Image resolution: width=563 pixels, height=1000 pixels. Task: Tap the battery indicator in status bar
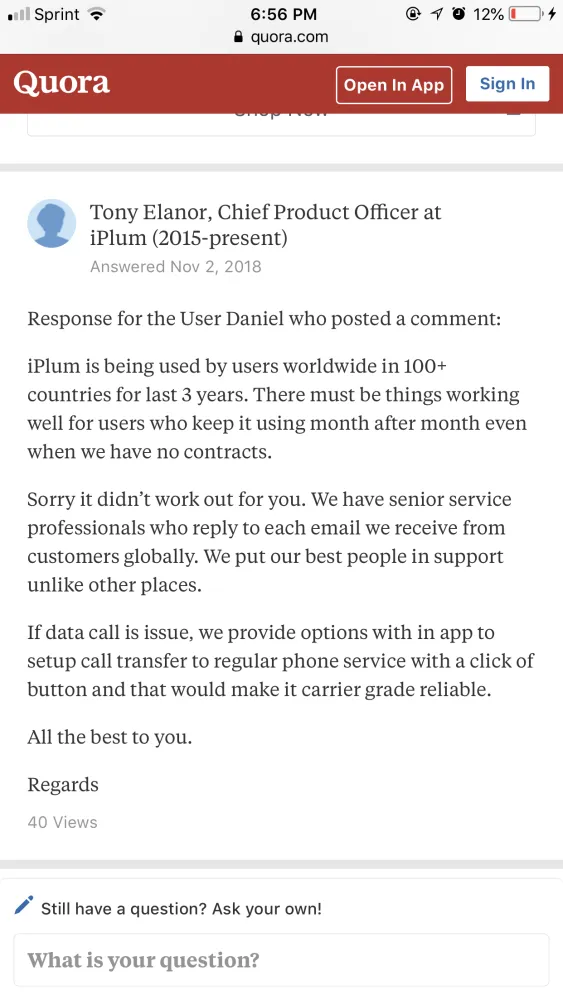pos(526,14)
